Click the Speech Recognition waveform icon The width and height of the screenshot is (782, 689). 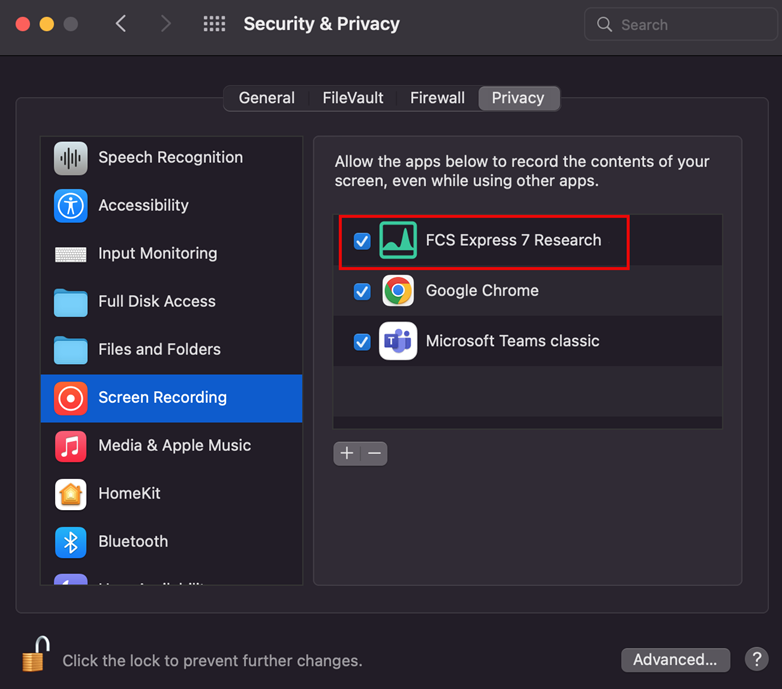[x=70, y=158]
